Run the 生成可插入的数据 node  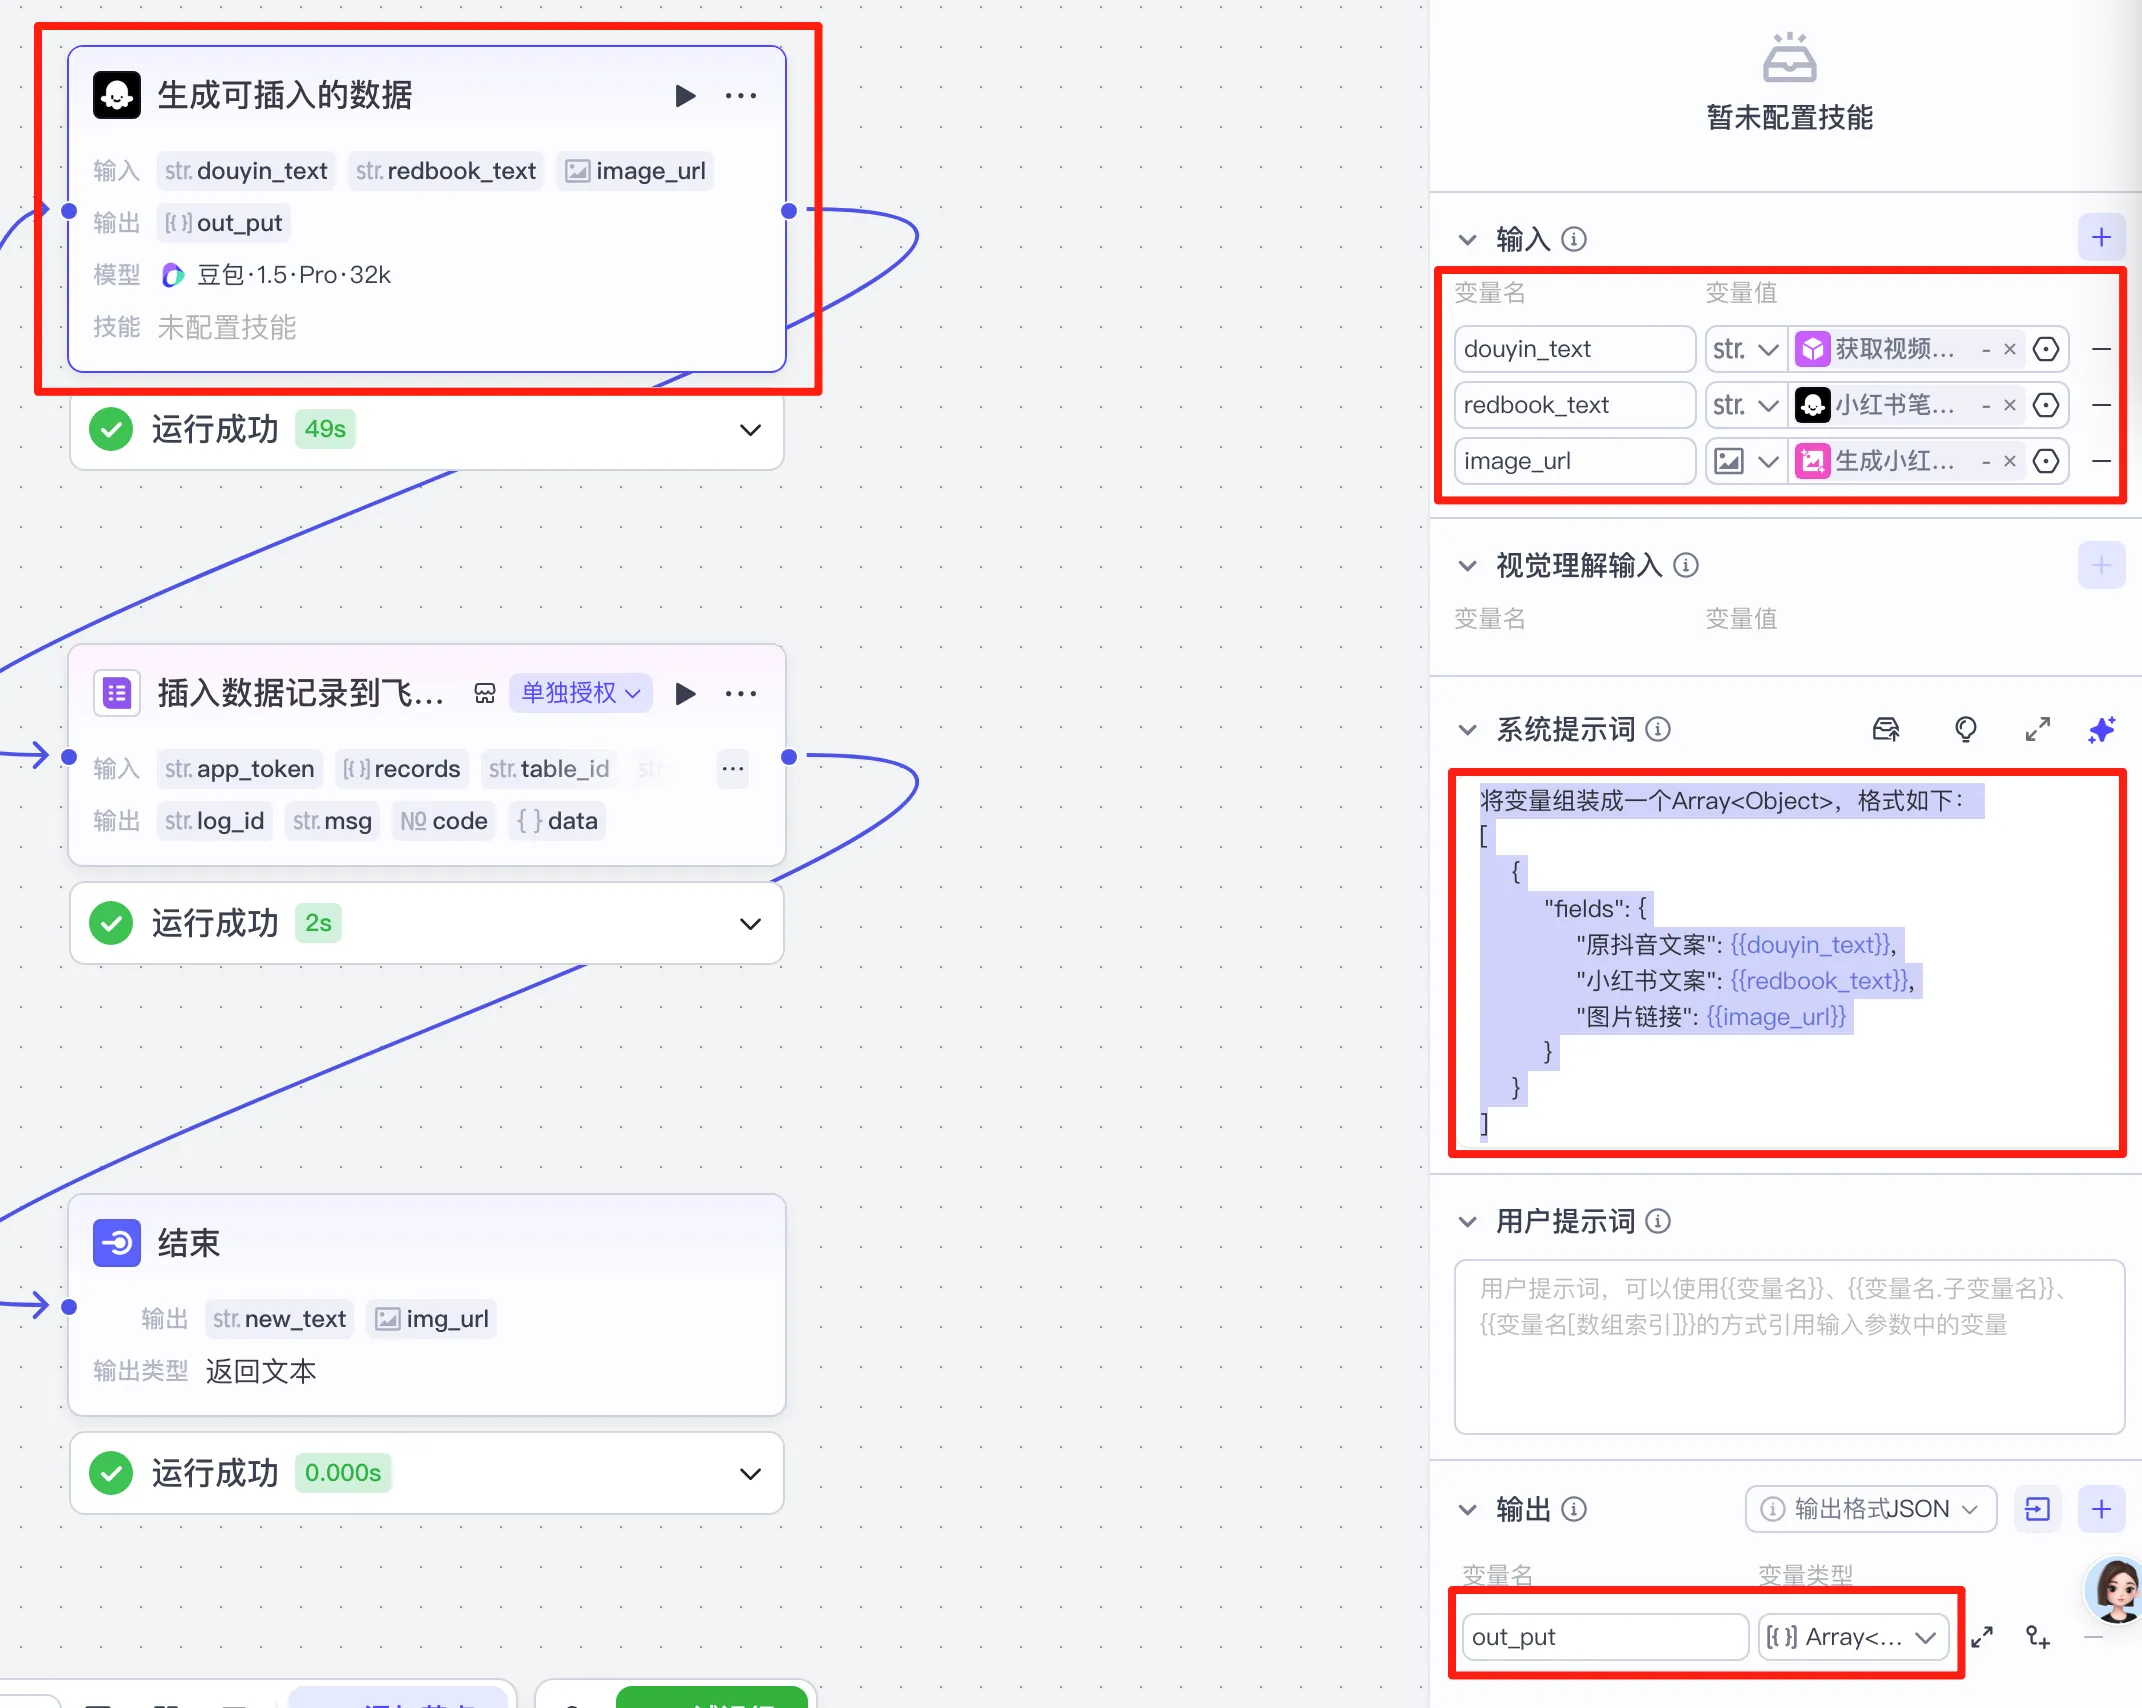click(685, 96)
